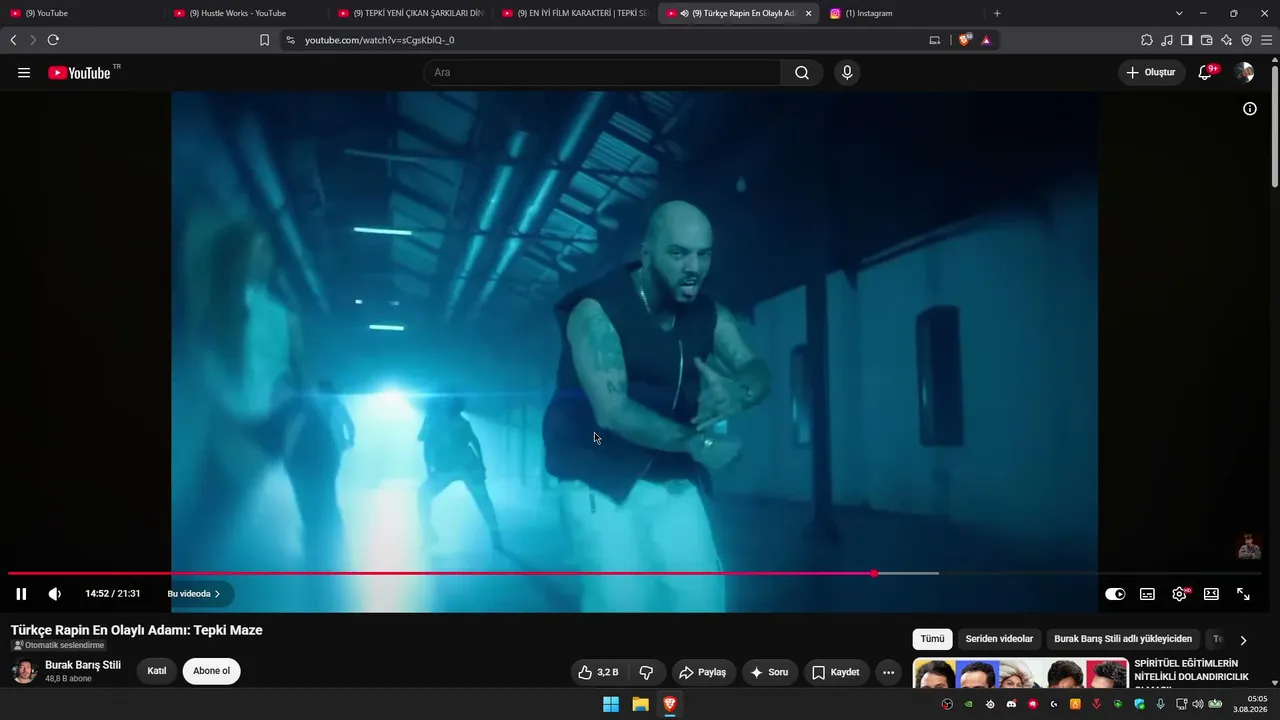Click the address bar URL
The image size is (1280, 720).
[379, 40]
